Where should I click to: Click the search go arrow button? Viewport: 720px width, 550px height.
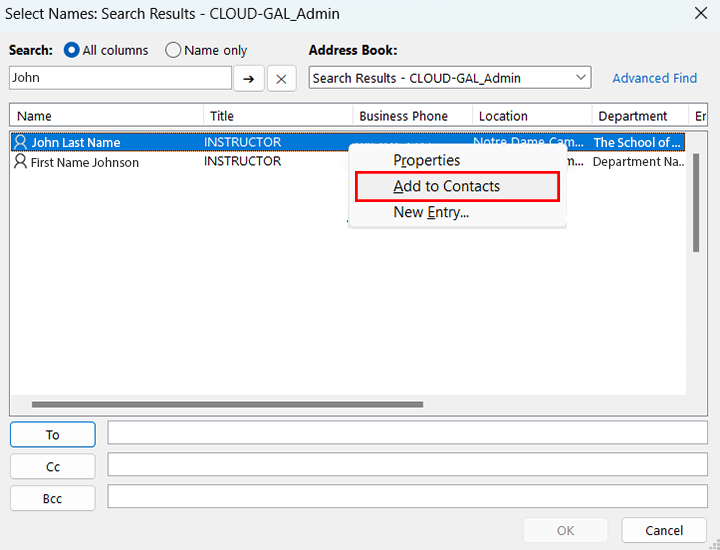point(248,78)
